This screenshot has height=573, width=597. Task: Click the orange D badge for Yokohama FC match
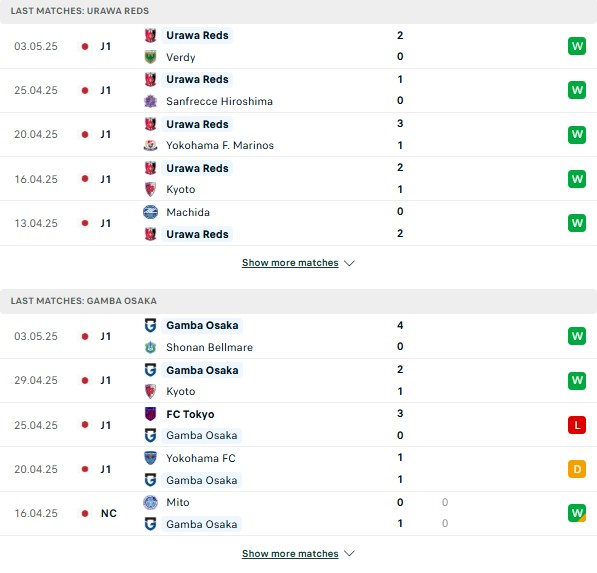coord(577,469)
